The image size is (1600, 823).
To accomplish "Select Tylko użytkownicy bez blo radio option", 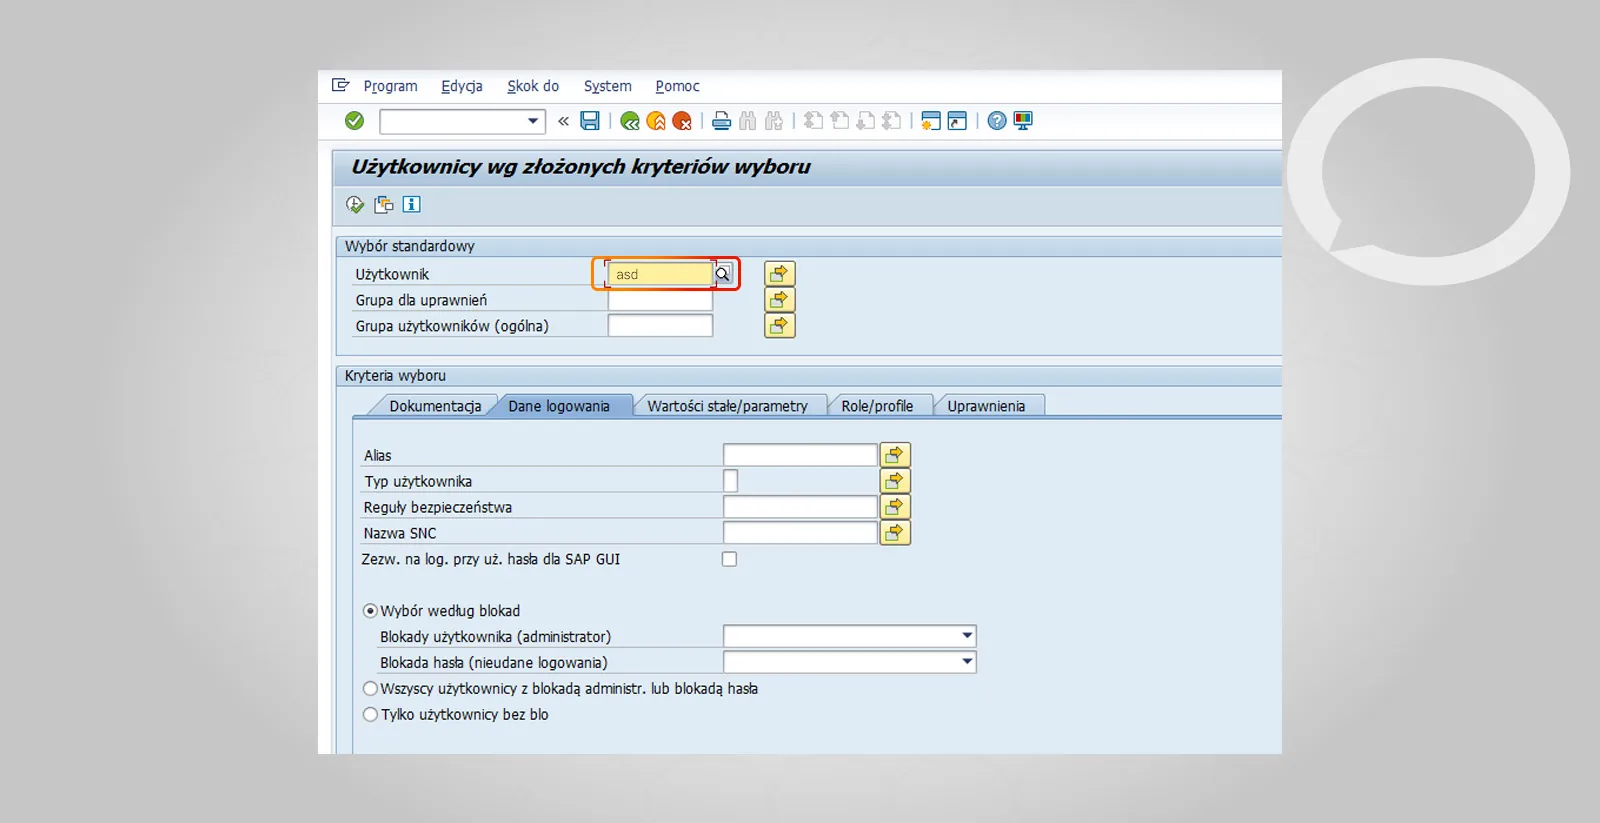I will click(x=370, y=715).
